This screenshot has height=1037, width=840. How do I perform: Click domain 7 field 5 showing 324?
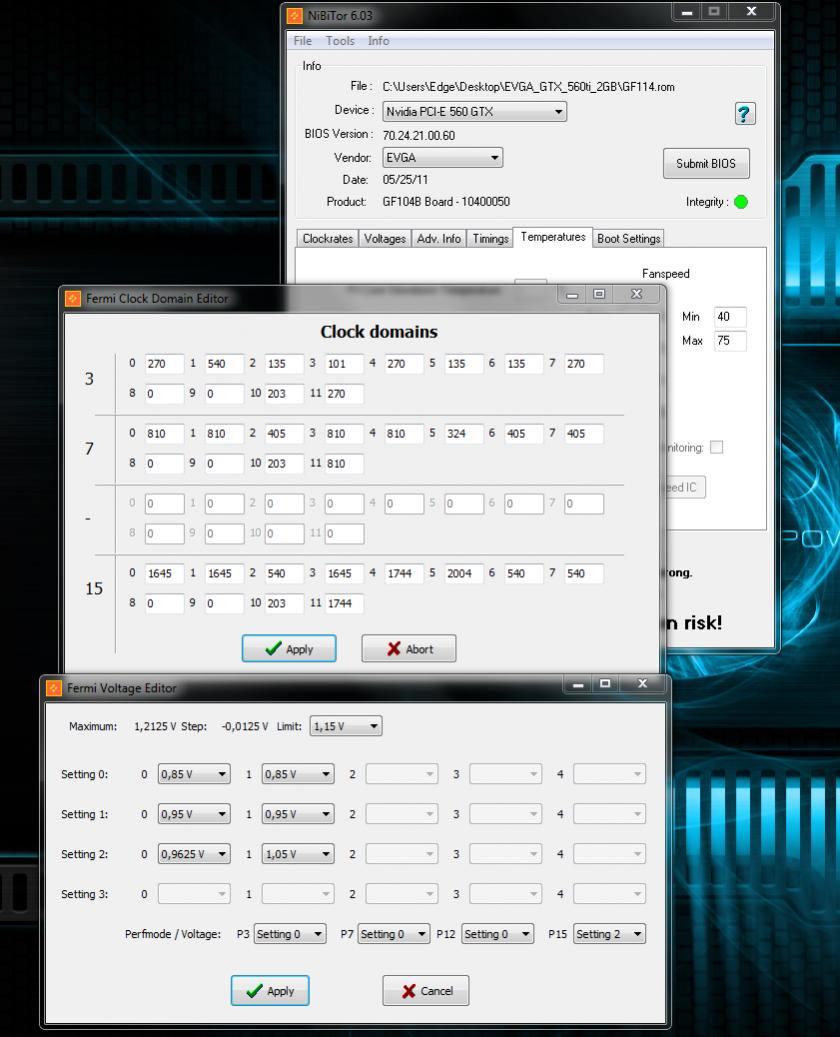(x=464, y=434)
